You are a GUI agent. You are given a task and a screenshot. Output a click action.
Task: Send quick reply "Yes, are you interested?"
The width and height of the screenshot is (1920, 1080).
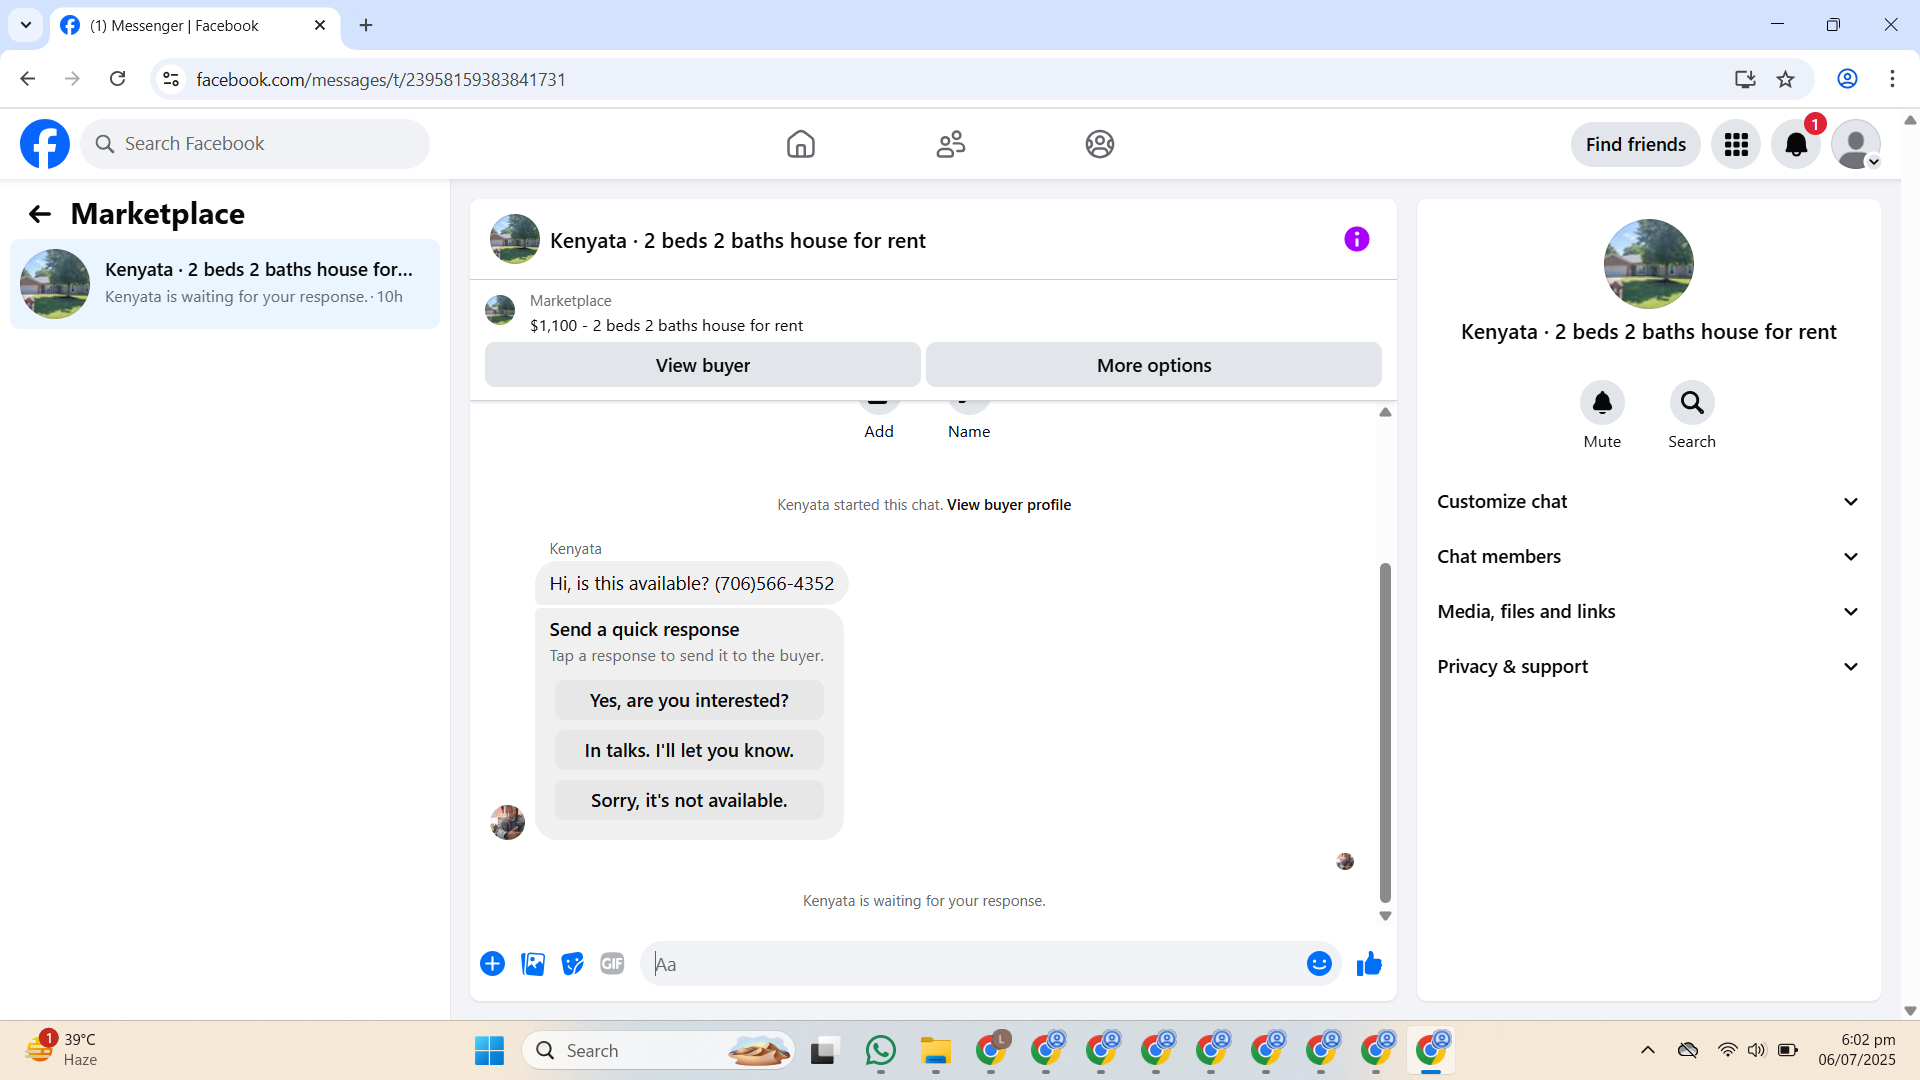[689, 701]
